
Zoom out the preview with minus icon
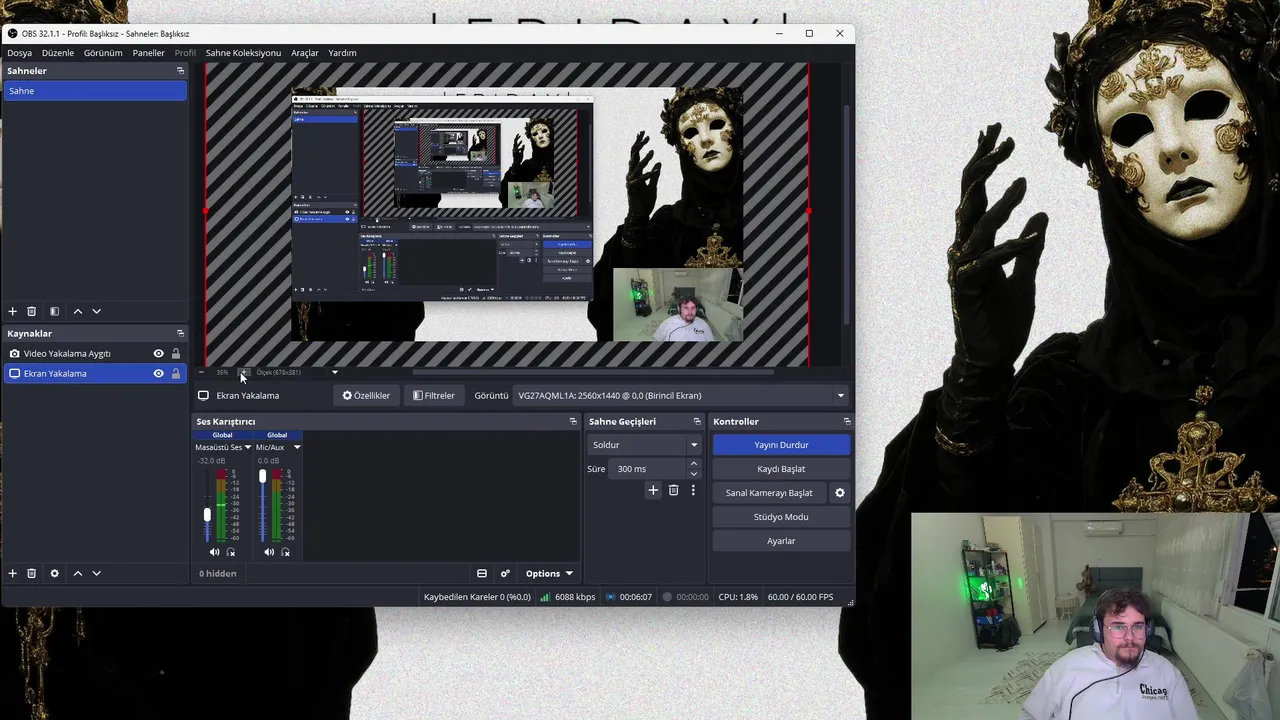[x=202, y=373]
